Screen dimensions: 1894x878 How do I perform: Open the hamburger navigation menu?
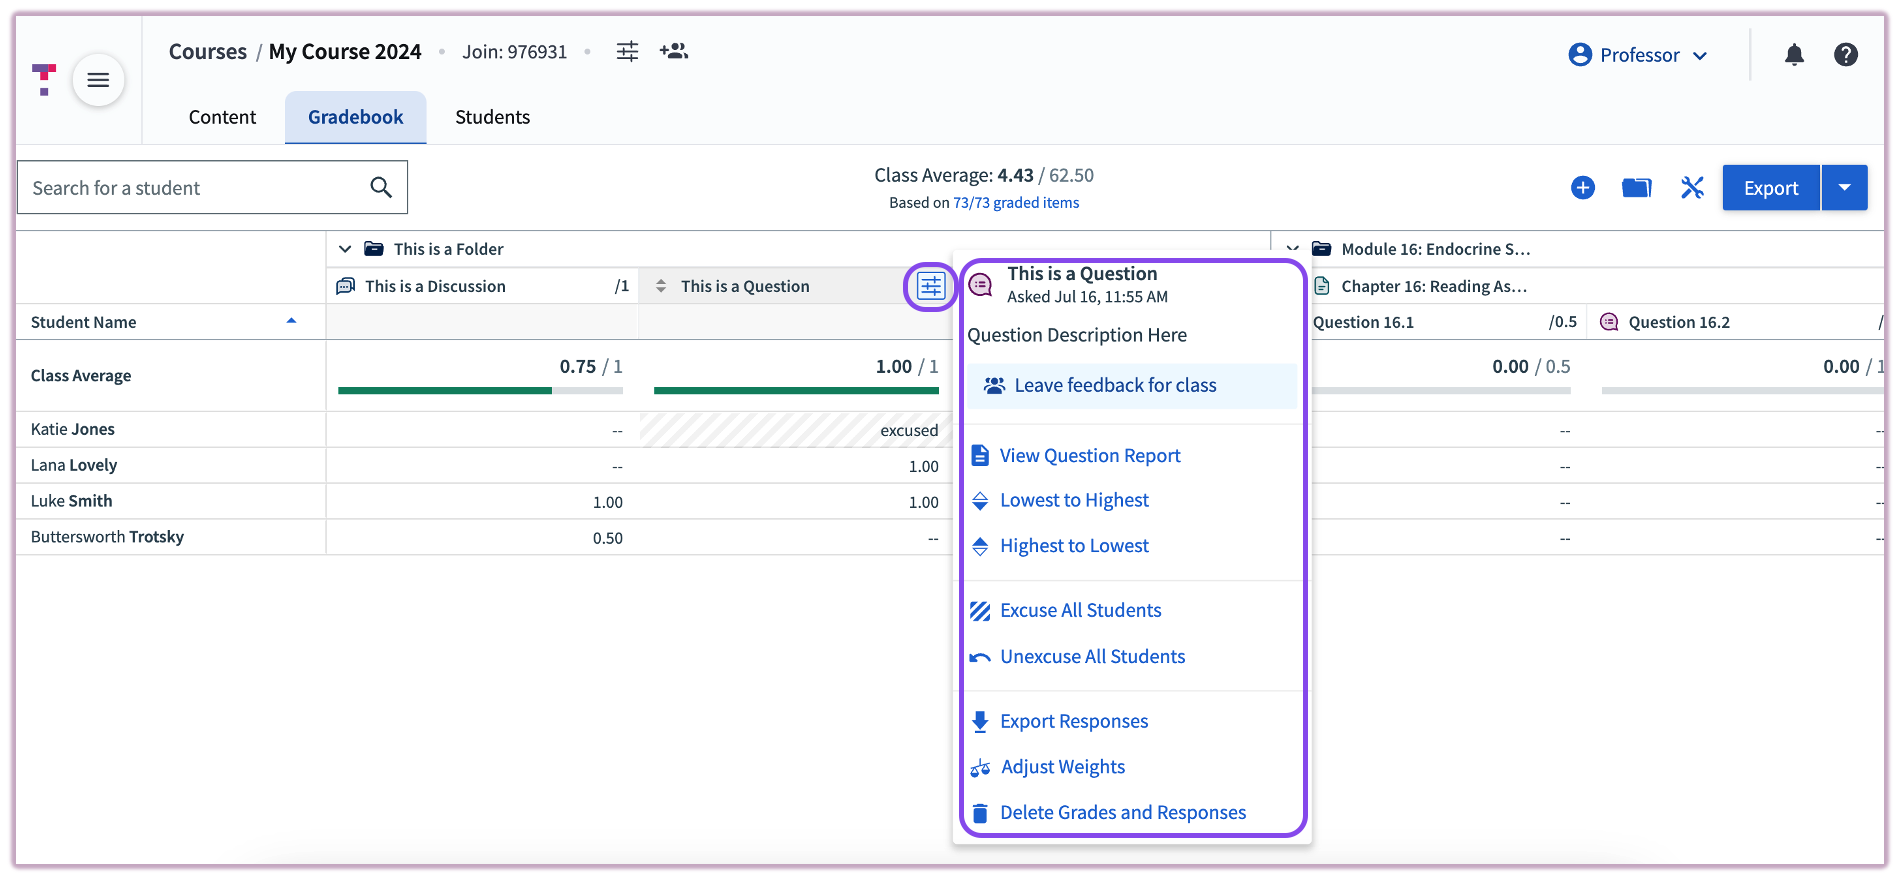pos(98,80)
